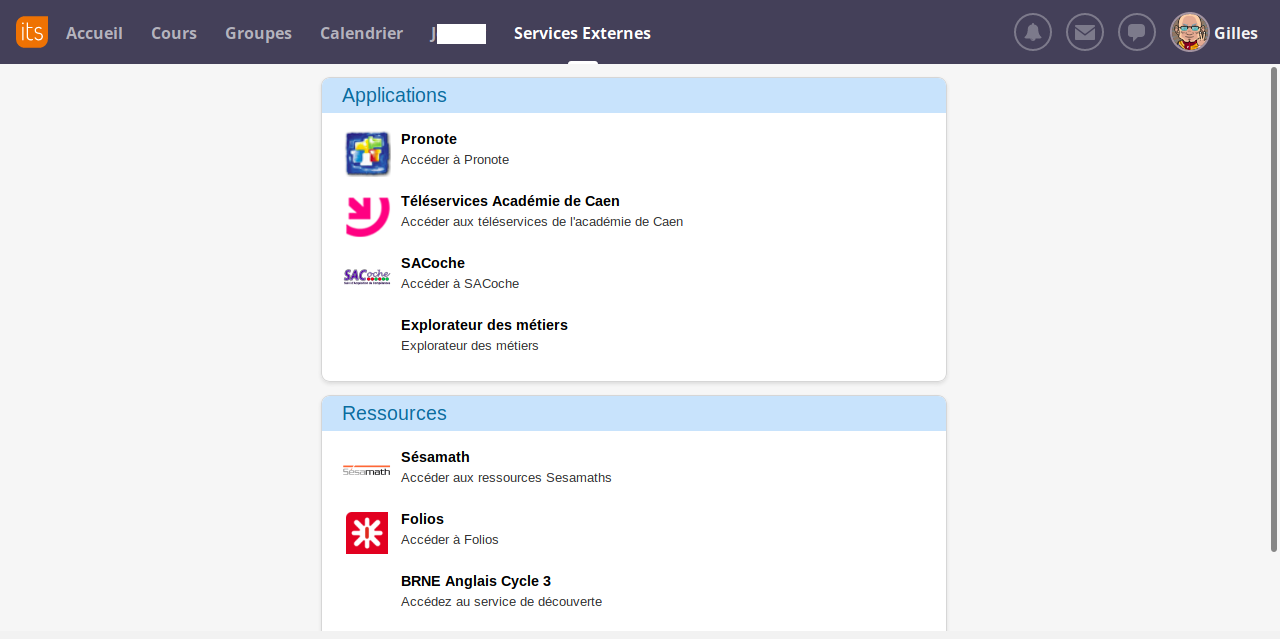
Task: Open the Groupes menu
Action: [x=258, y=33]
